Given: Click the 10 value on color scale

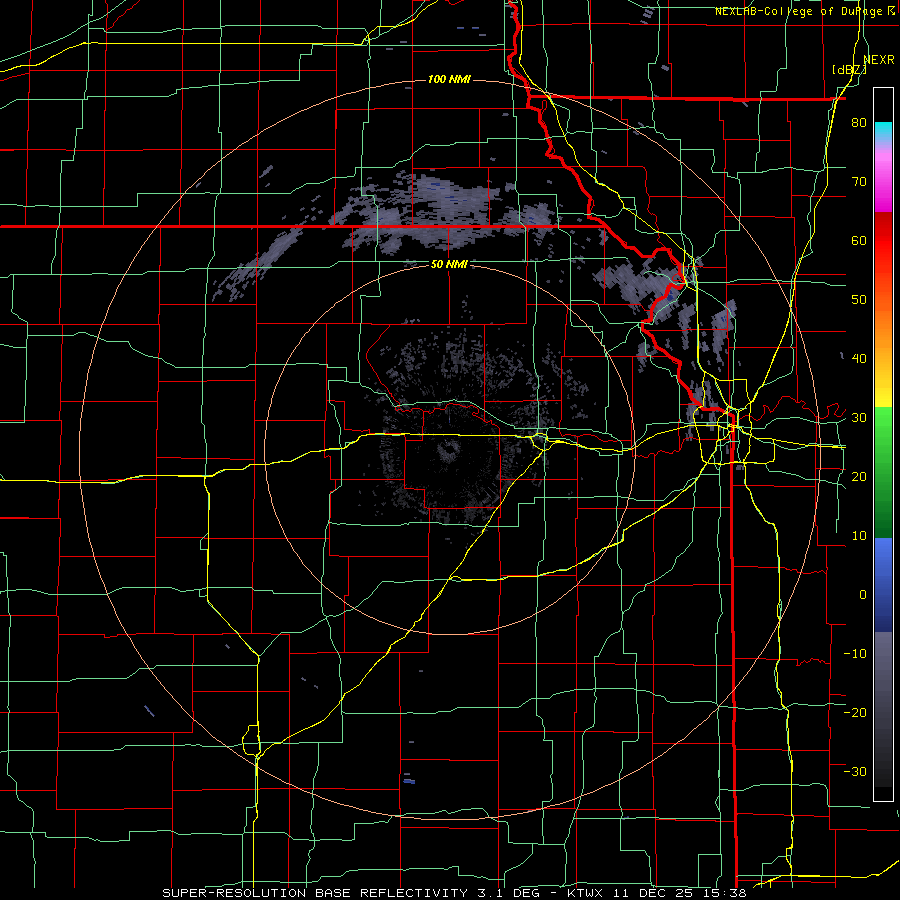Looking at the screenshot, I should pyautogui.click(x=859, y=536).
